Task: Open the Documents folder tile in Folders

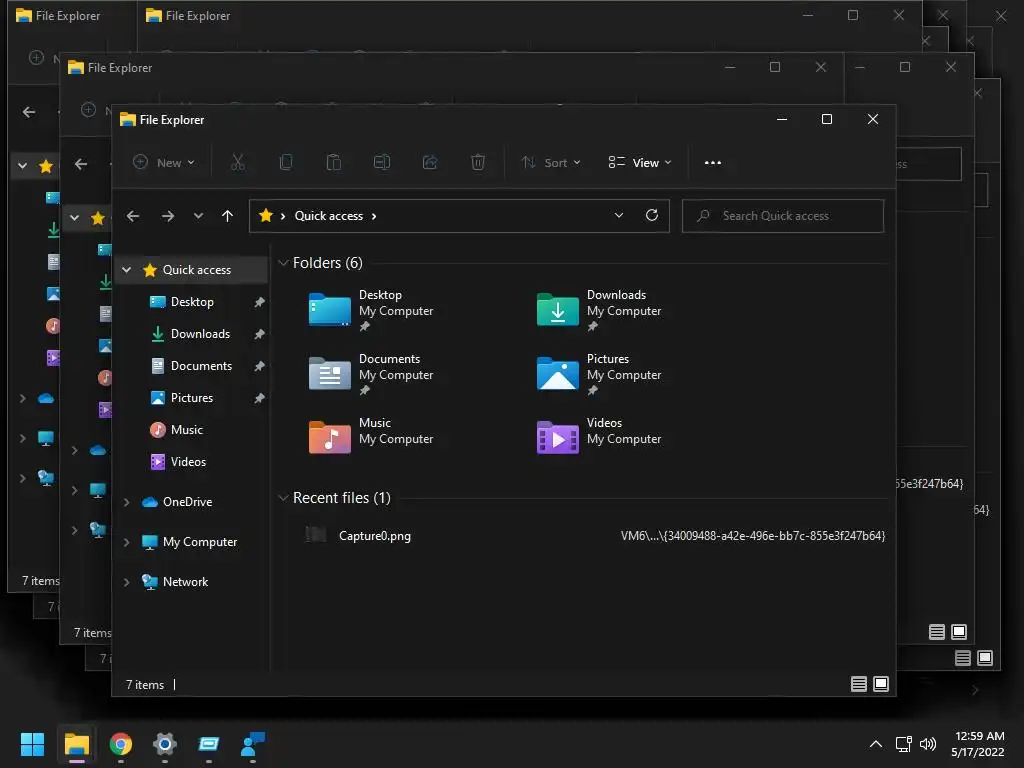Action: [371, 374]
